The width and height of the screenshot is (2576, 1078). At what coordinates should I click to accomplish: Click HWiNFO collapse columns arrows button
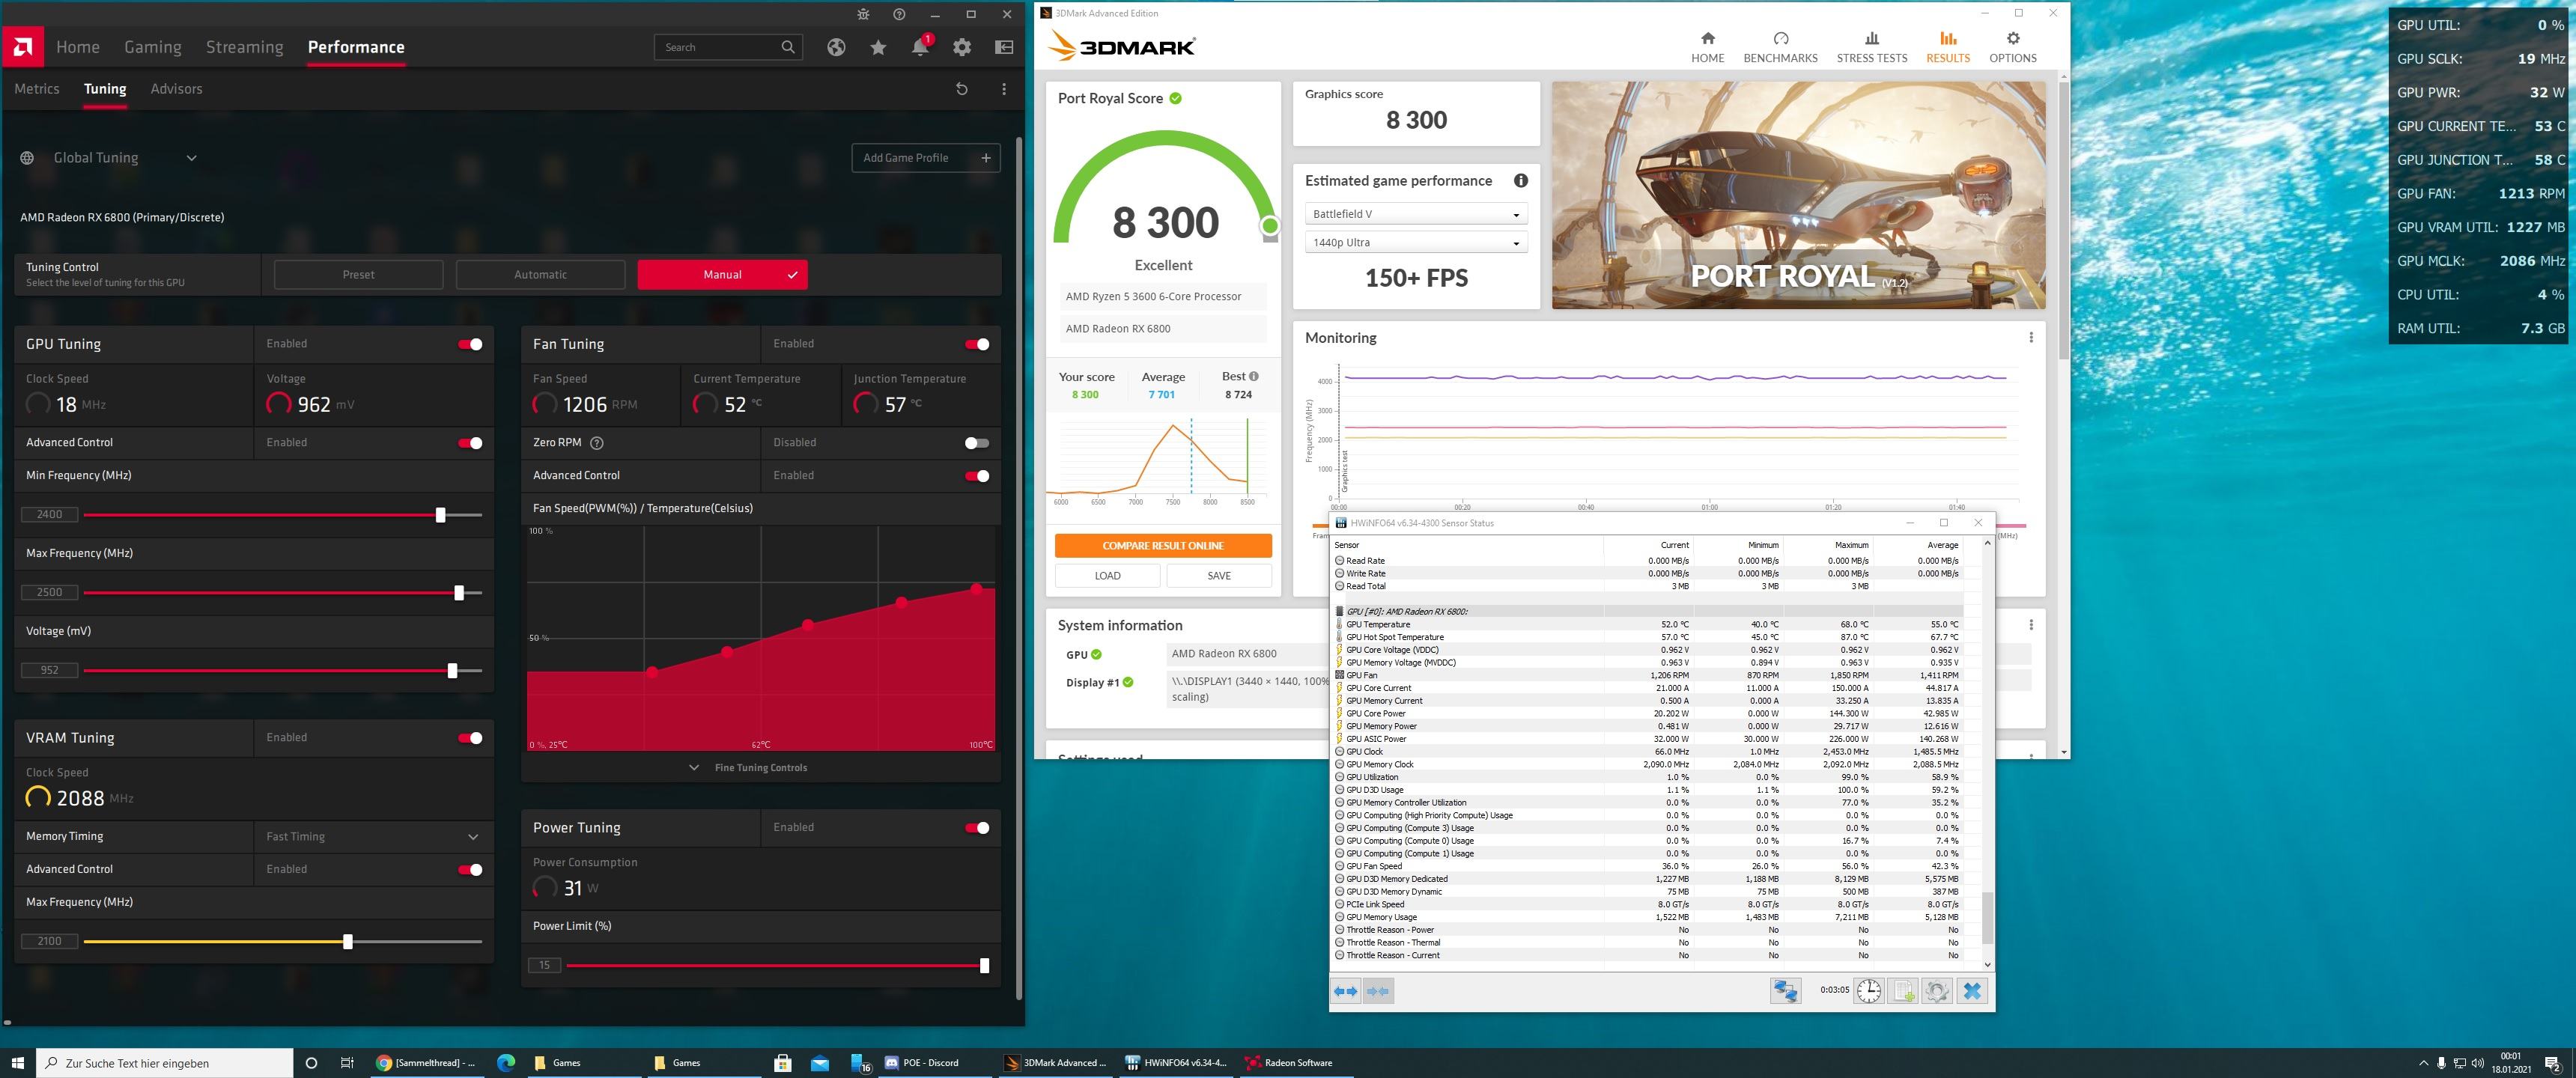click(x=1378, y=991)
